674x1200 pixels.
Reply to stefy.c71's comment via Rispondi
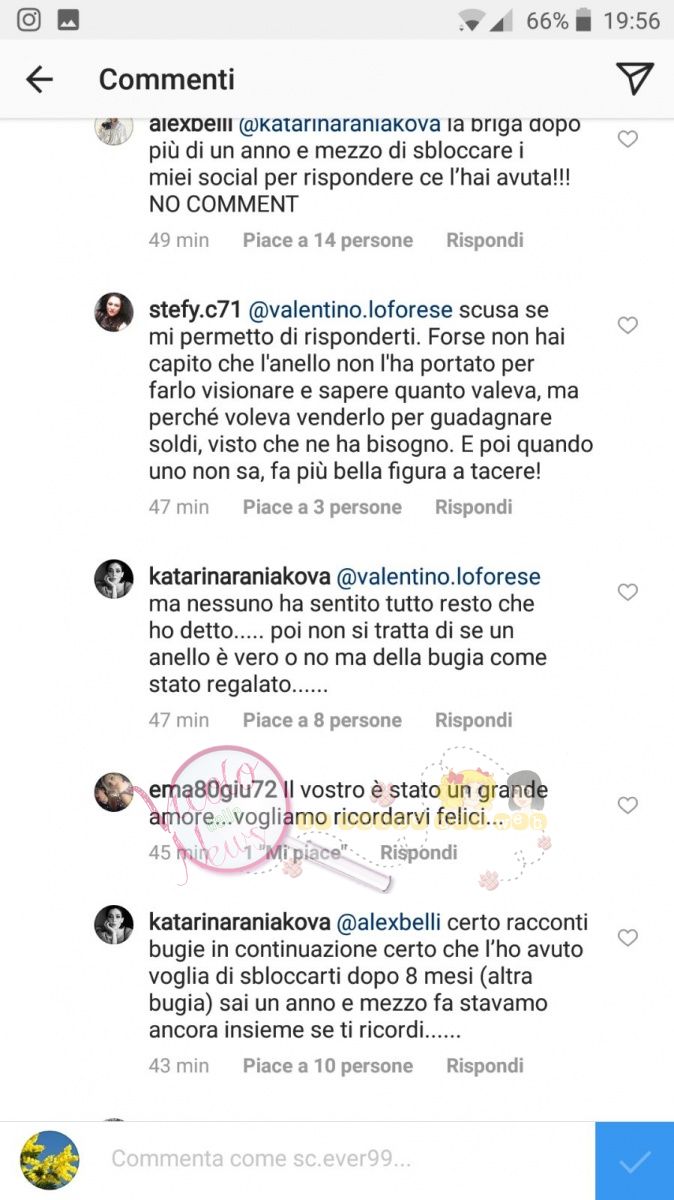pyautogui.click(x=474, y=507)
